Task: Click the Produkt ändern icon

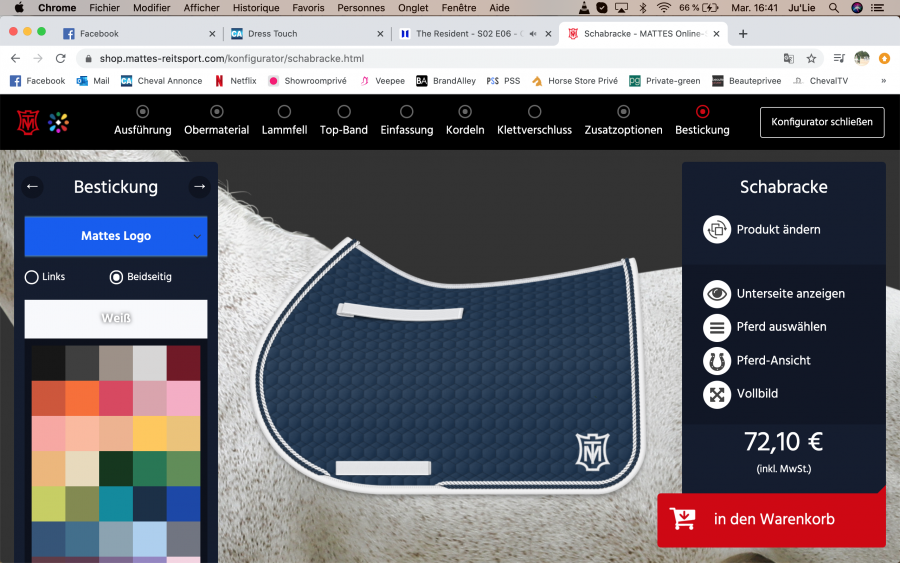Action: click(x=717, y=229)
